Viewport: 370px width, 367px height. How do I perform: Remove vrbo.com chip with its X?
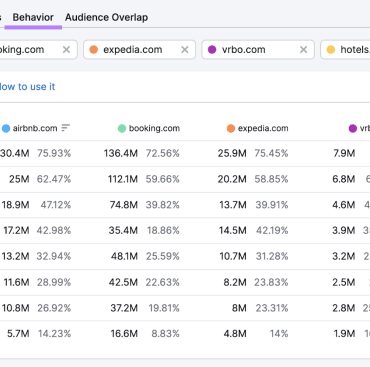(303, 50)
